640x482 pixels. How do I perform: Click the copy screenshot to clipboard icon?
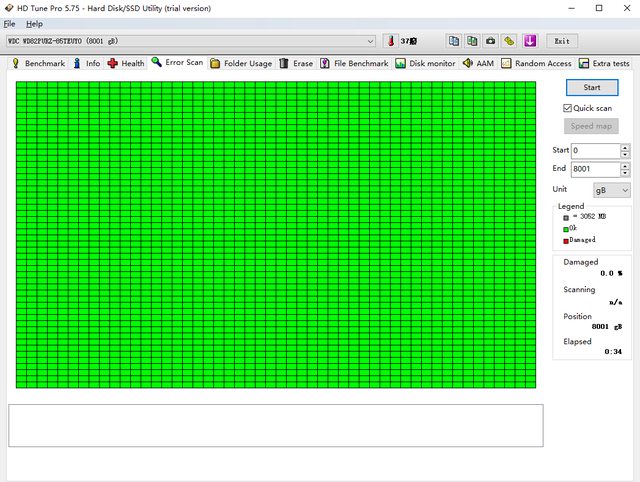(x=473, y=41)
